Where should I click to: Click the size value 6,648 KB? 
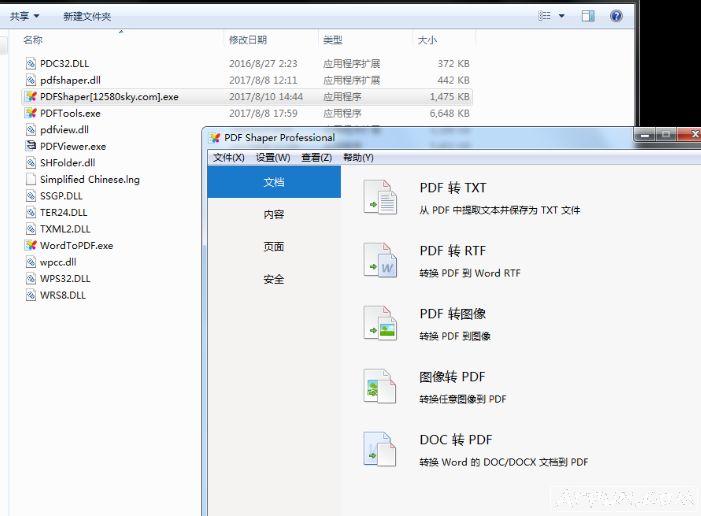pos(449,114)
